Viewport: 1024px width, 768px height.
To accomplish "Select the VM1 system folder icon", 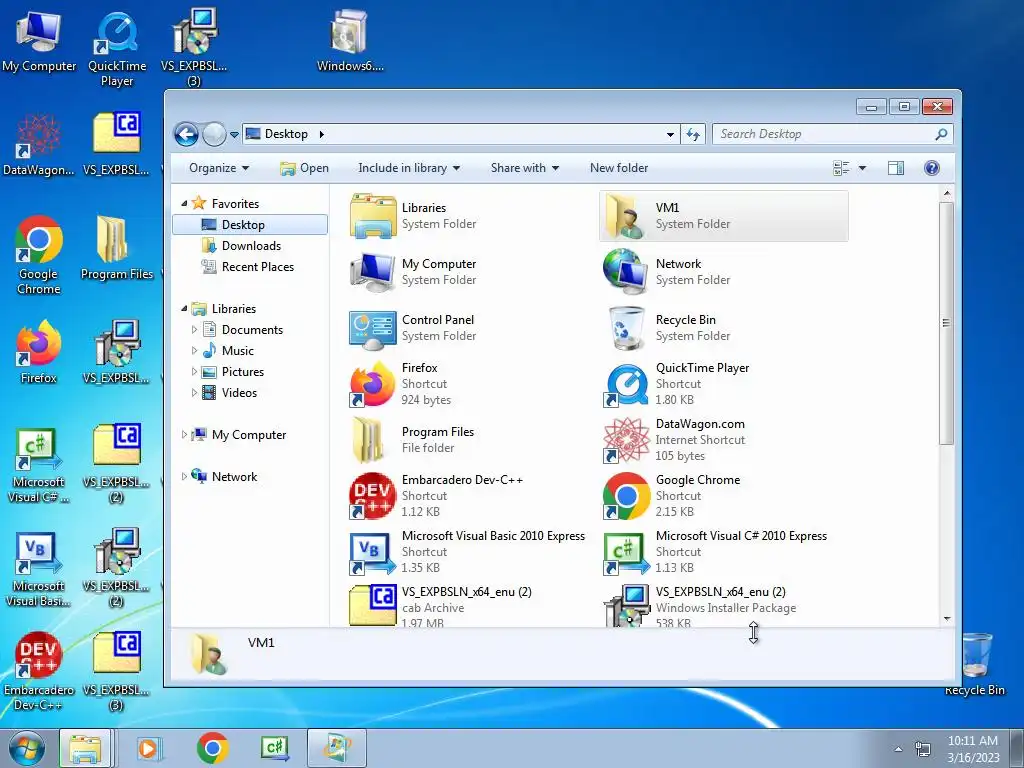I will [625, 216].
